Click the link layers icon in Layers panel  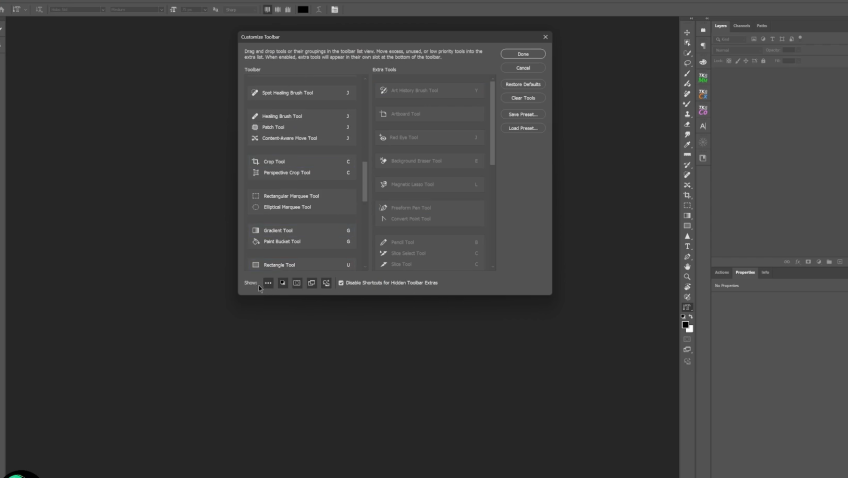click(x=787, y=262)
